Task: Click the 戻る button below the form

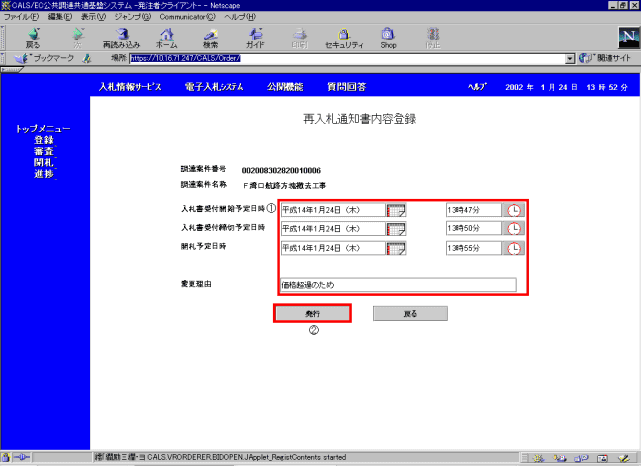Action: [410, 314]
